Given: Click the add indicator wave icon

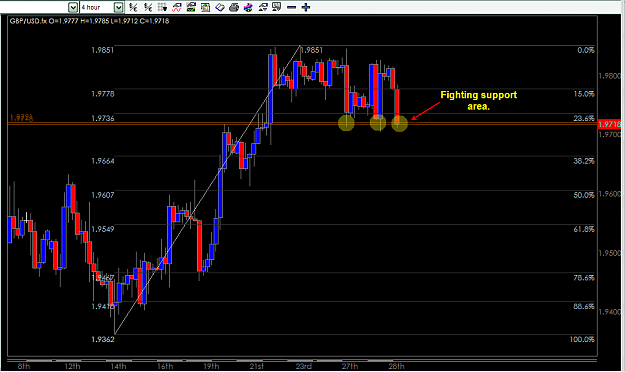Looking at the screenshot, I should pyautogui.click(x=177, y=7).
